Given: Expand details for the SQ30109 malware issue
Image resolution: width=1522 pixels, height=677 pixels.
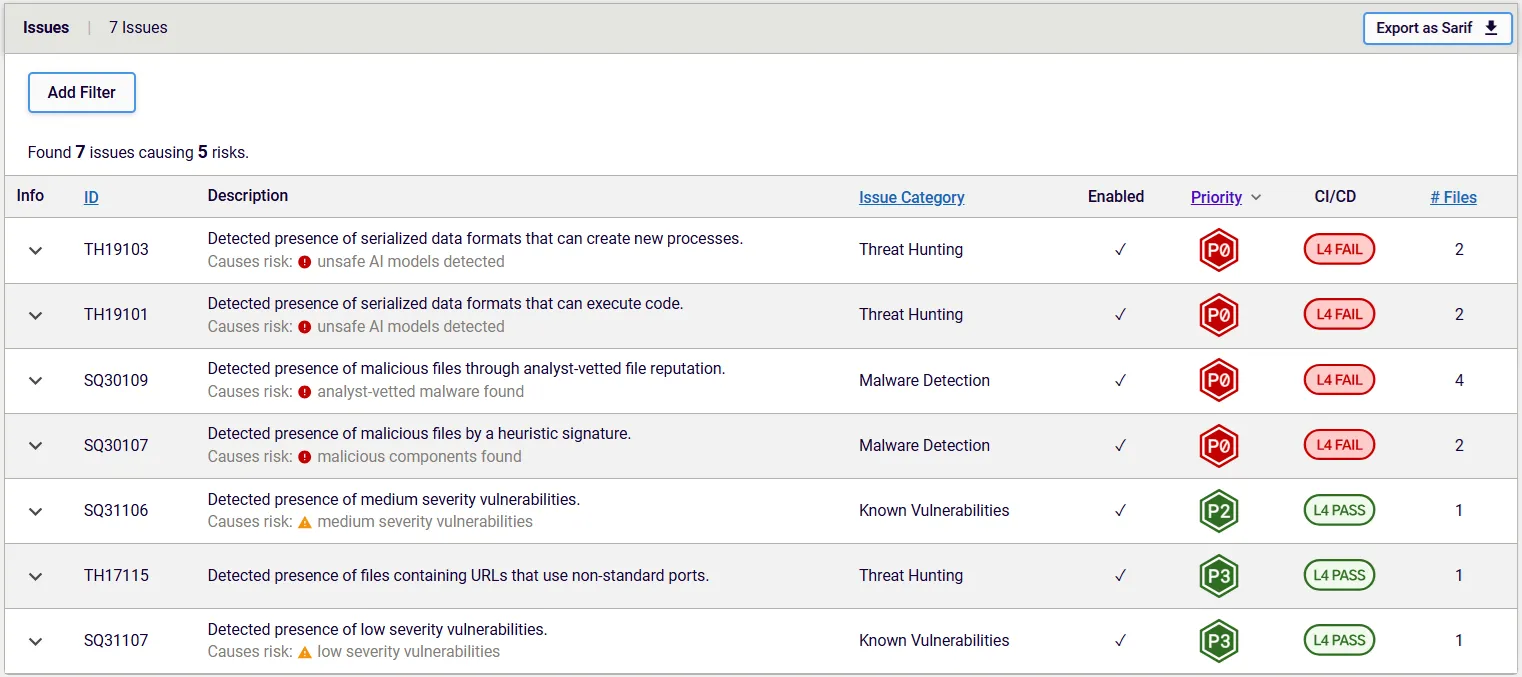Looking at the screenshot, I should coord(35,380).
